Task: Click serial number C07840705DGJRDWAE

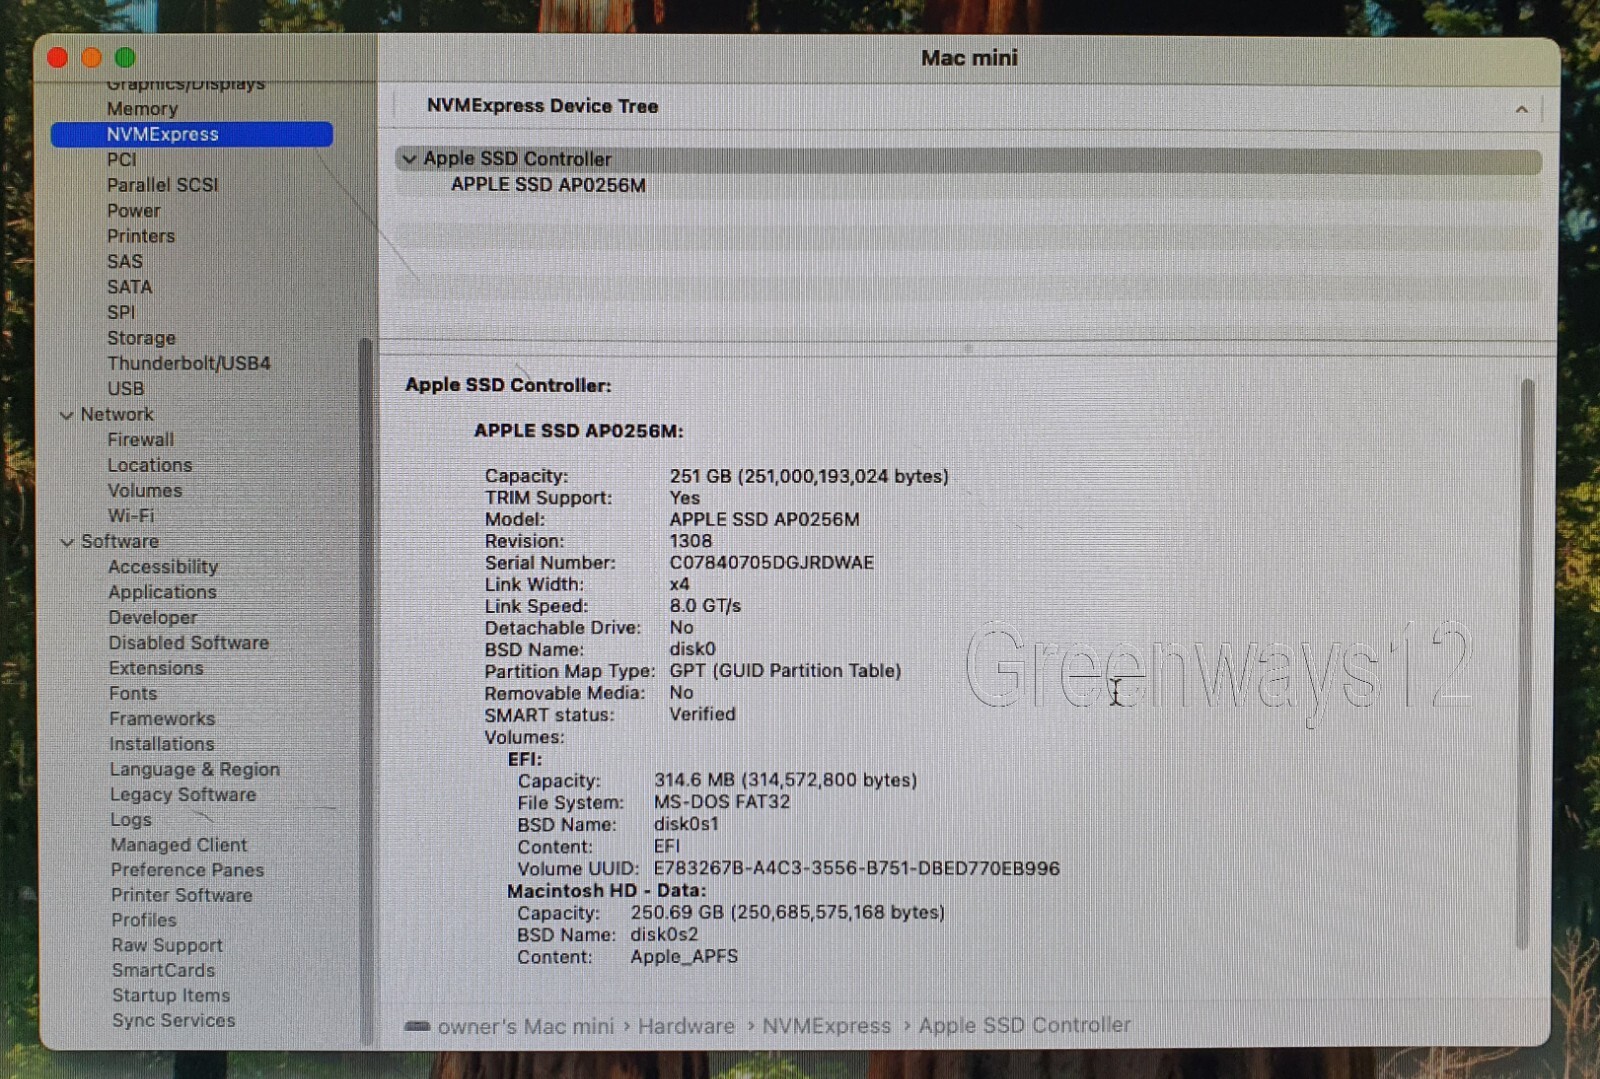Action: pos(772,563)
